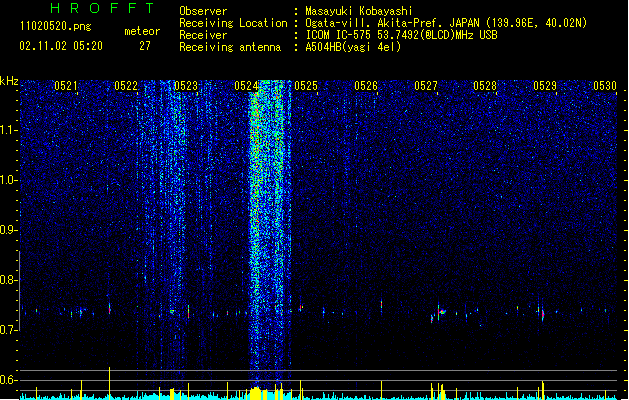Click the red echo blip near 0529
This screenshot has width=629, height=400.
(x=543, y=314)
